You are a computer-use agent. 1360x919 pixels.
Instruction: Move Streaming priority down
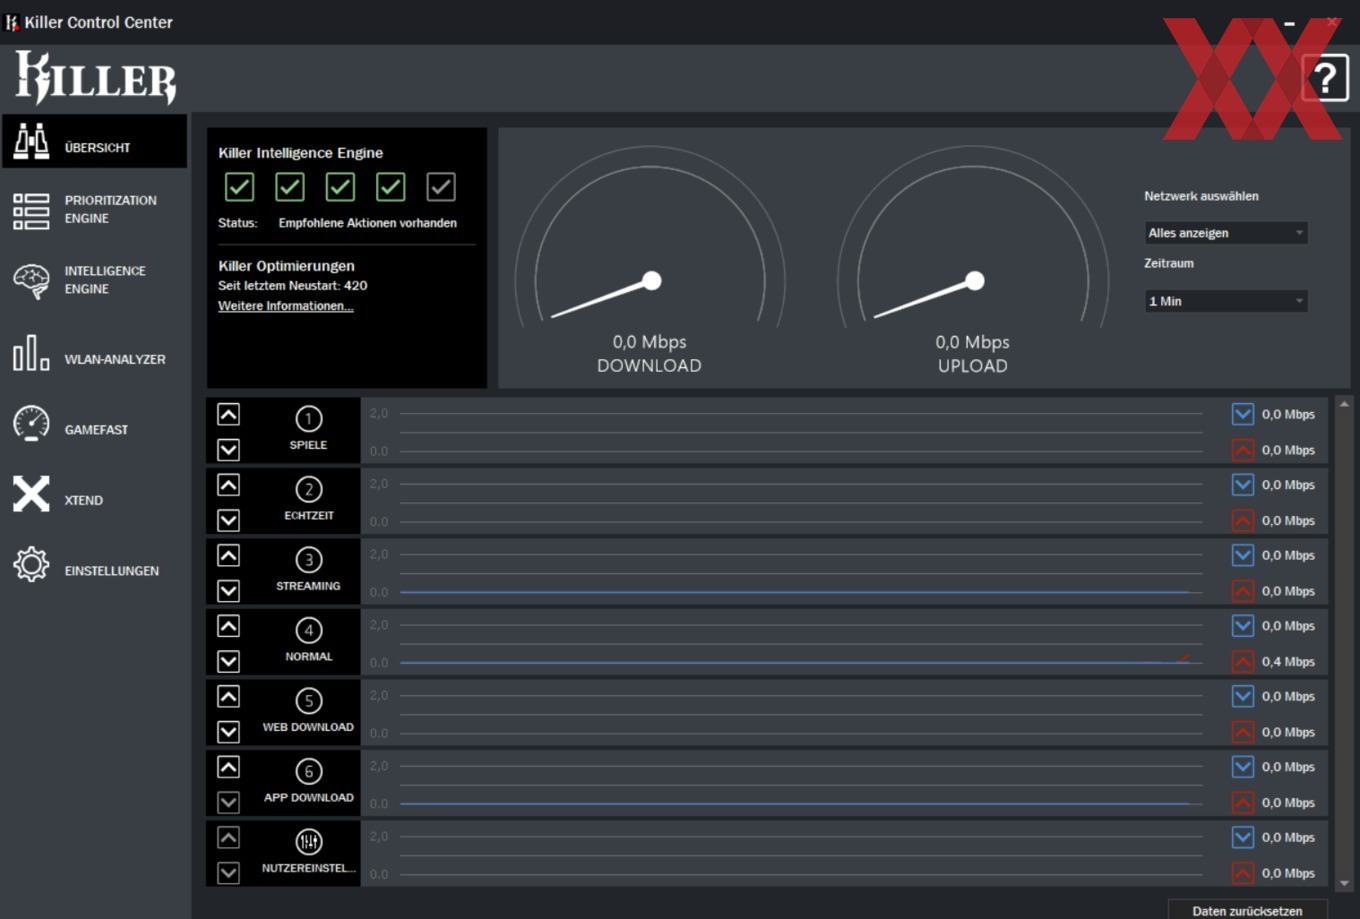pyautogui.click(x=228, y=591)
